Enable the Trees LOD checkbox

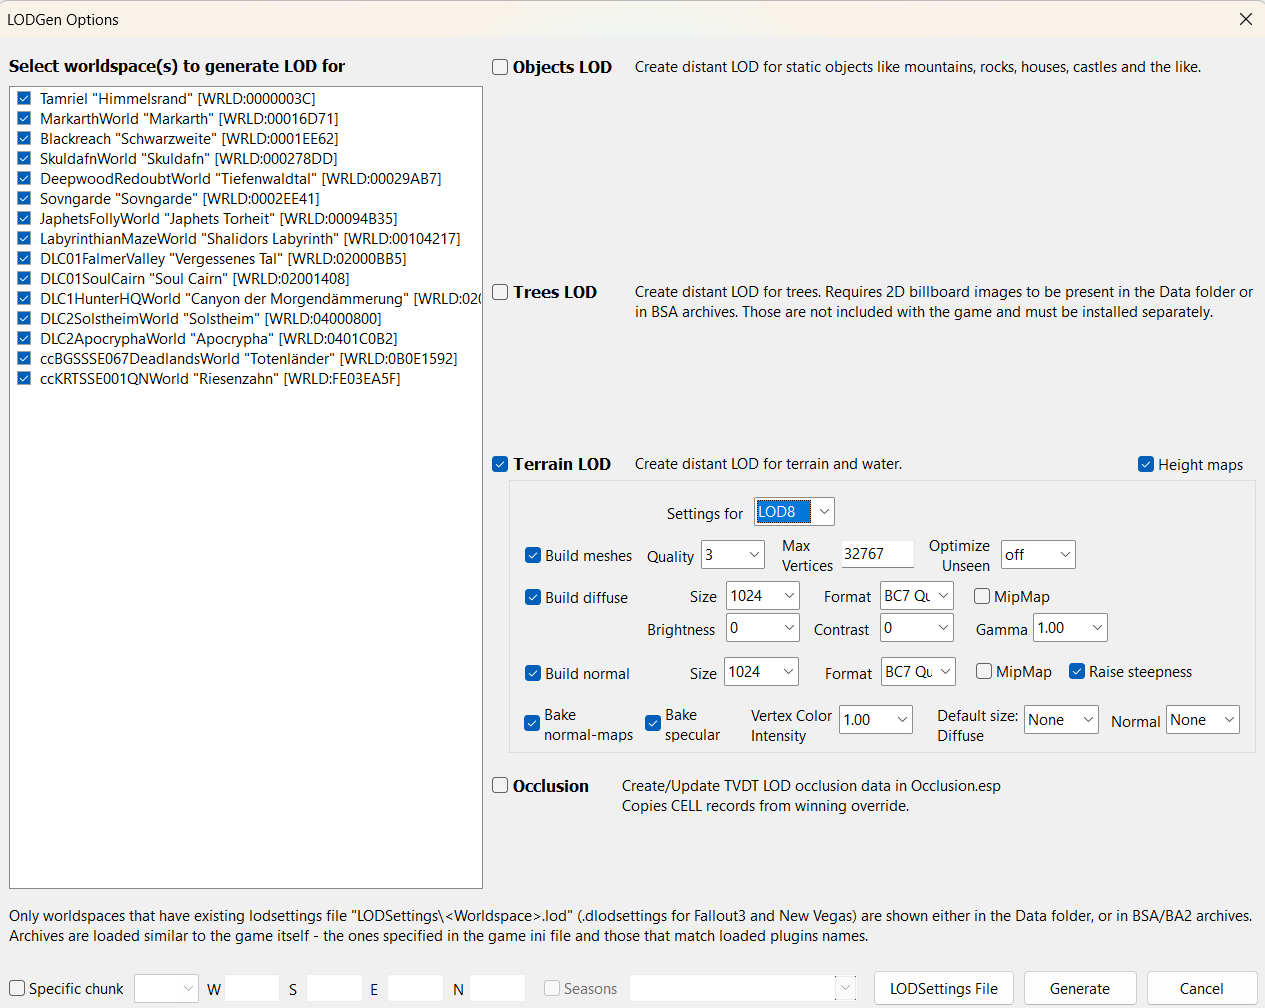coord(500,292)
